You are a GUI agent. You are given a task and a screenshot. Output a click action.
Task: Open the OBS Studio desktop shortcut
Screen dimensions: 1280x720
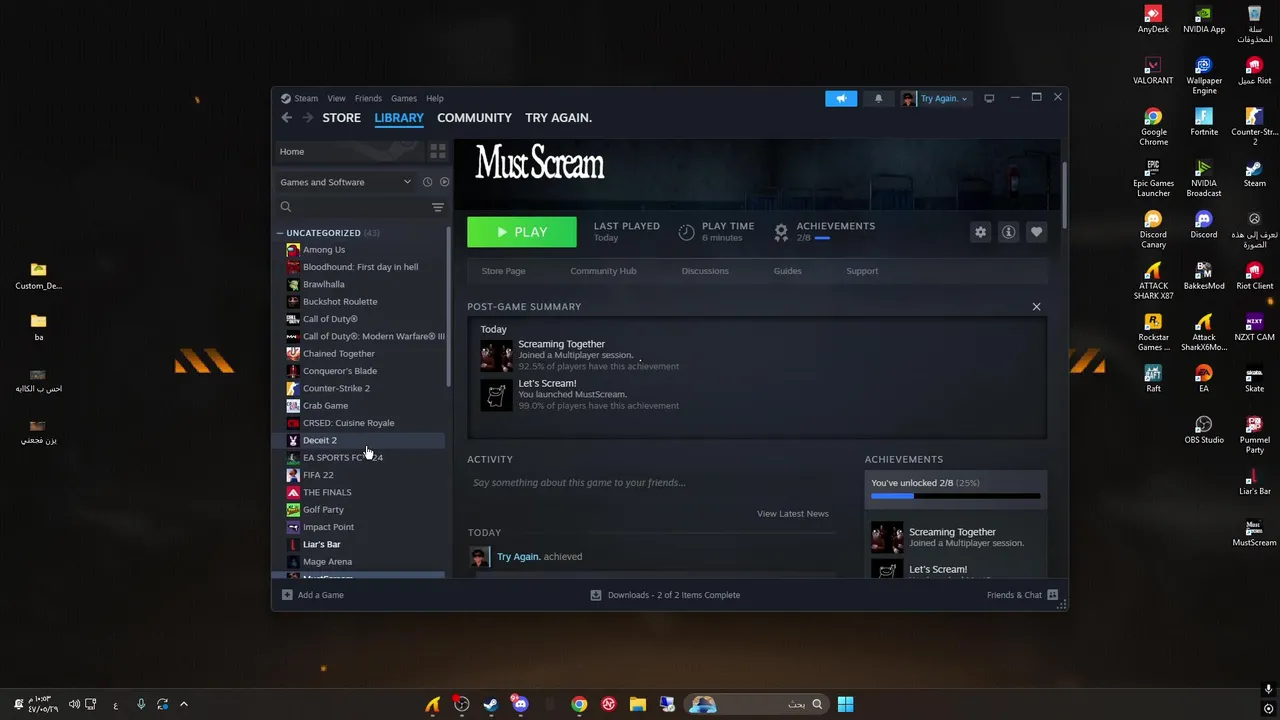[1204, 430]
